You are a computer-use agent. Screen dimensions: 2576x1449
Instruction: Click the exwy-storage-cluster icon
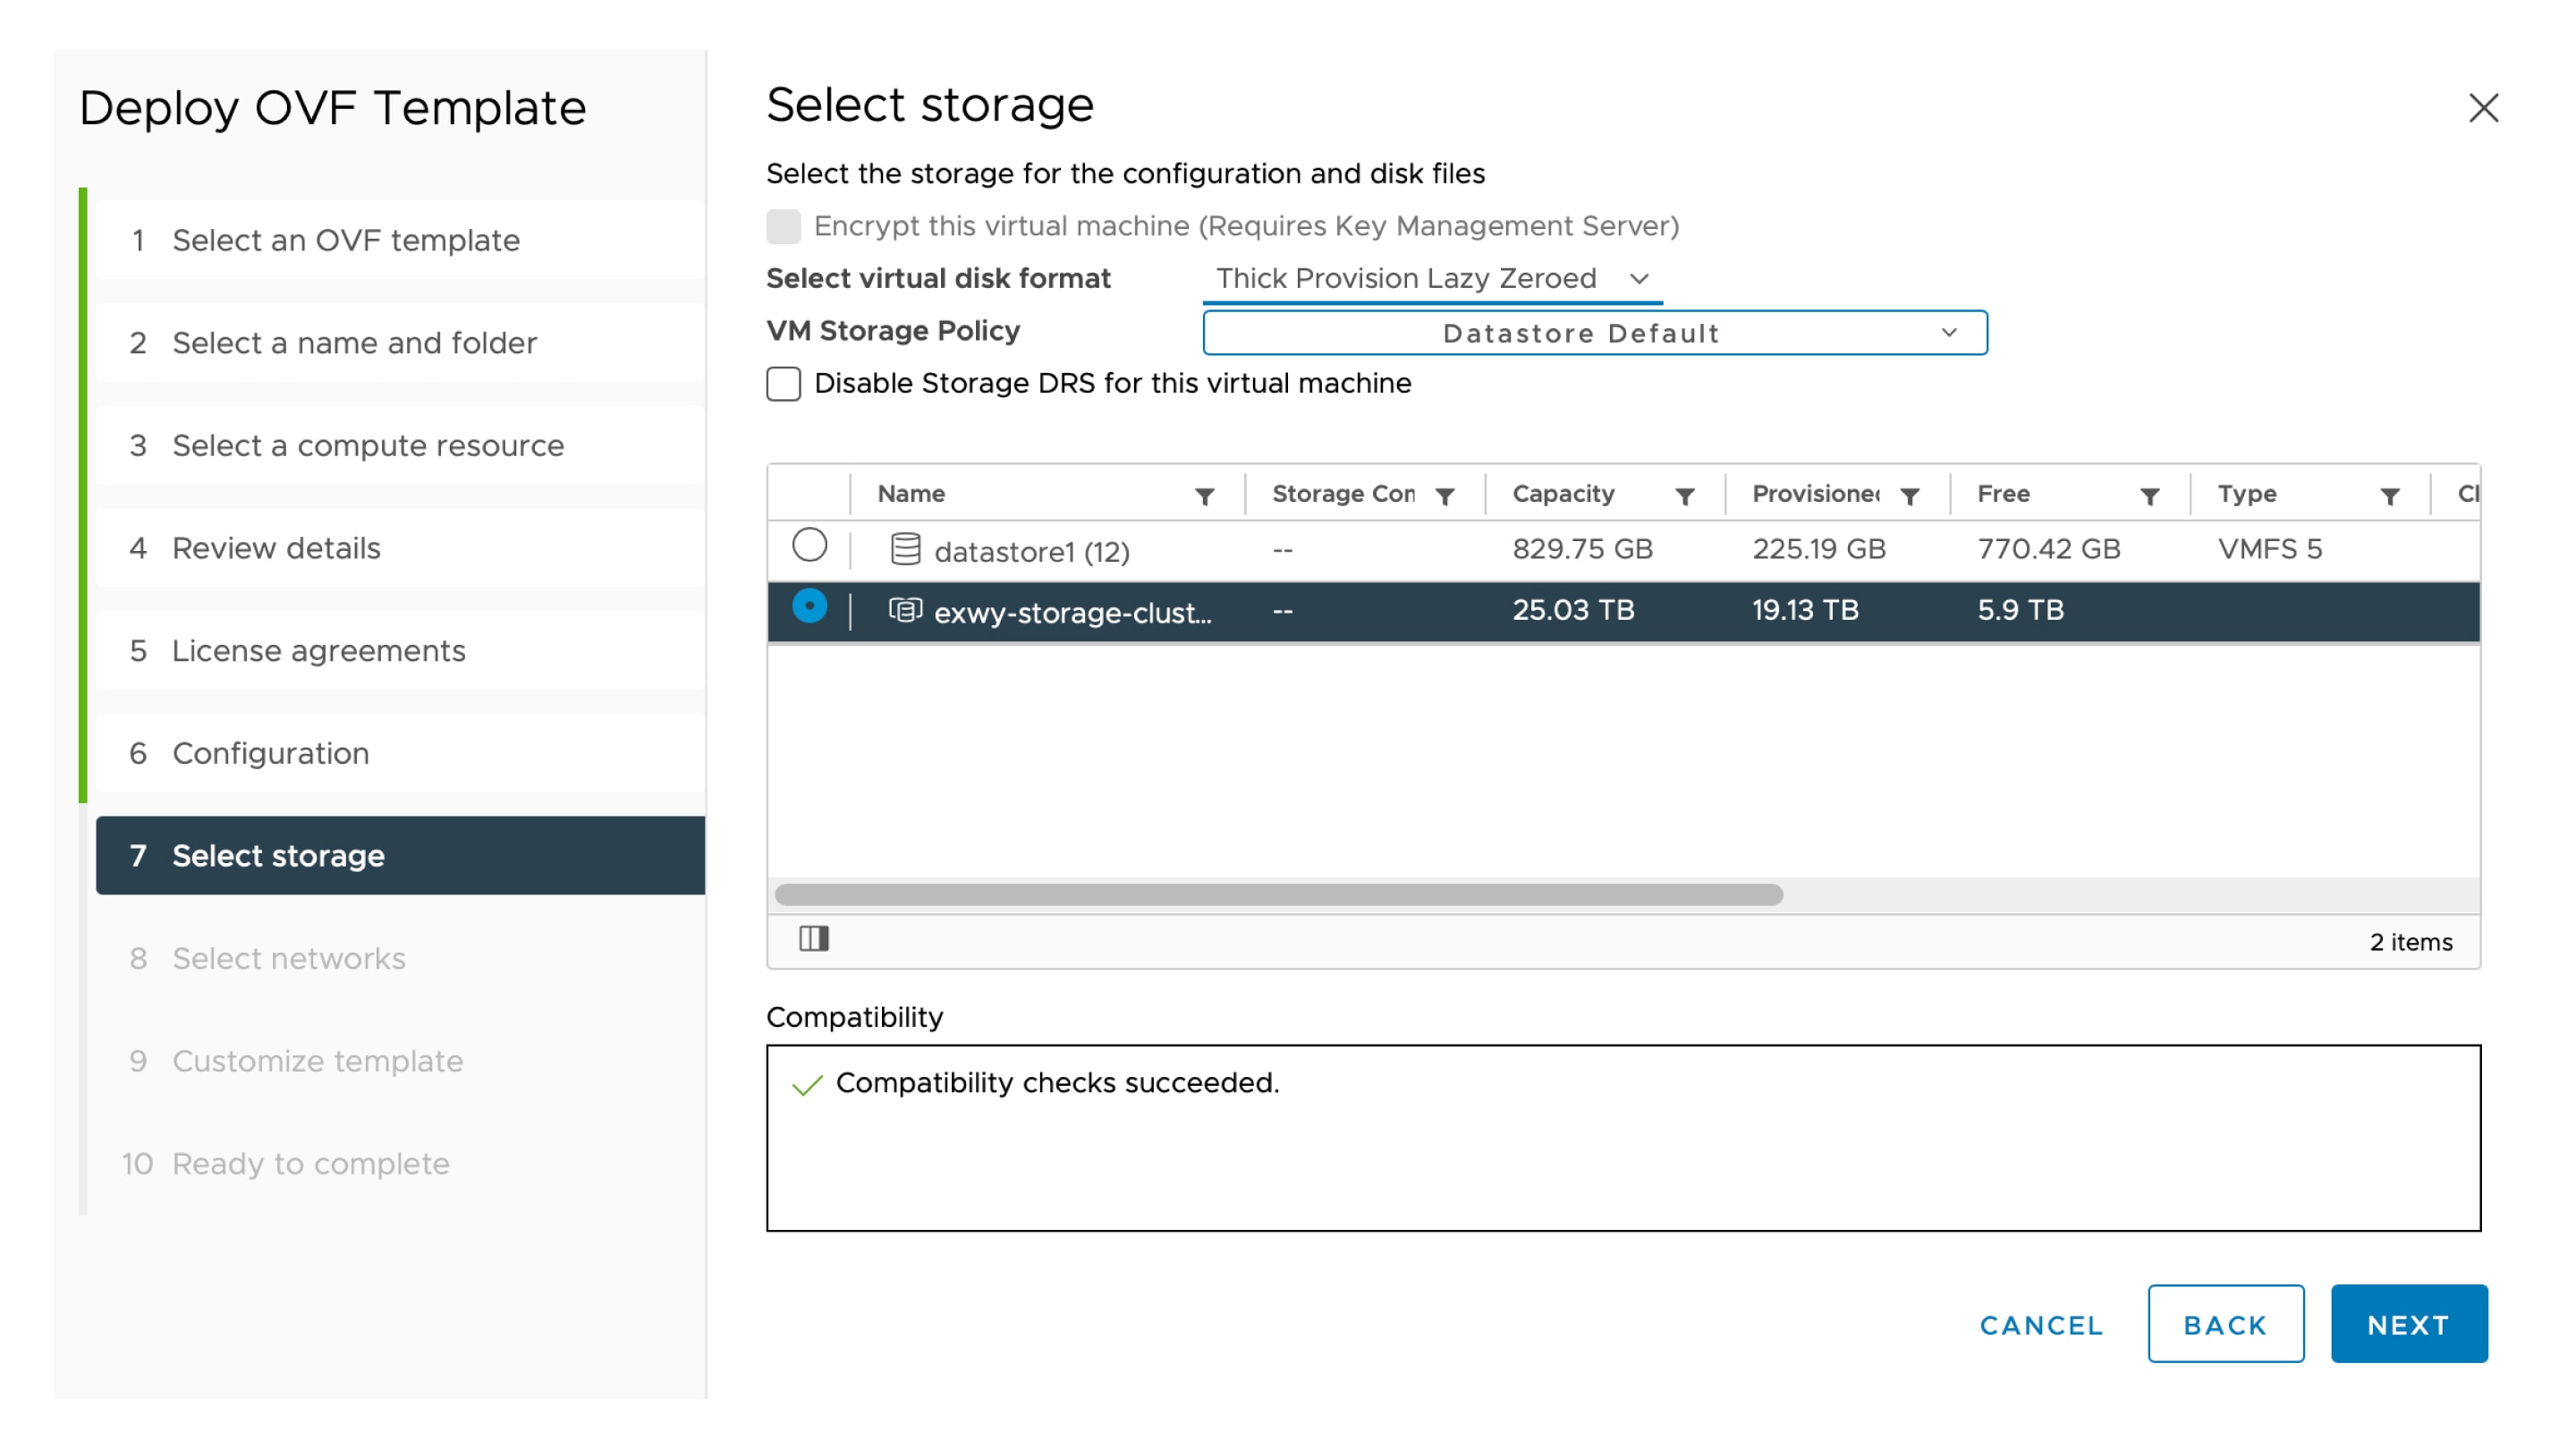point(905,610)
